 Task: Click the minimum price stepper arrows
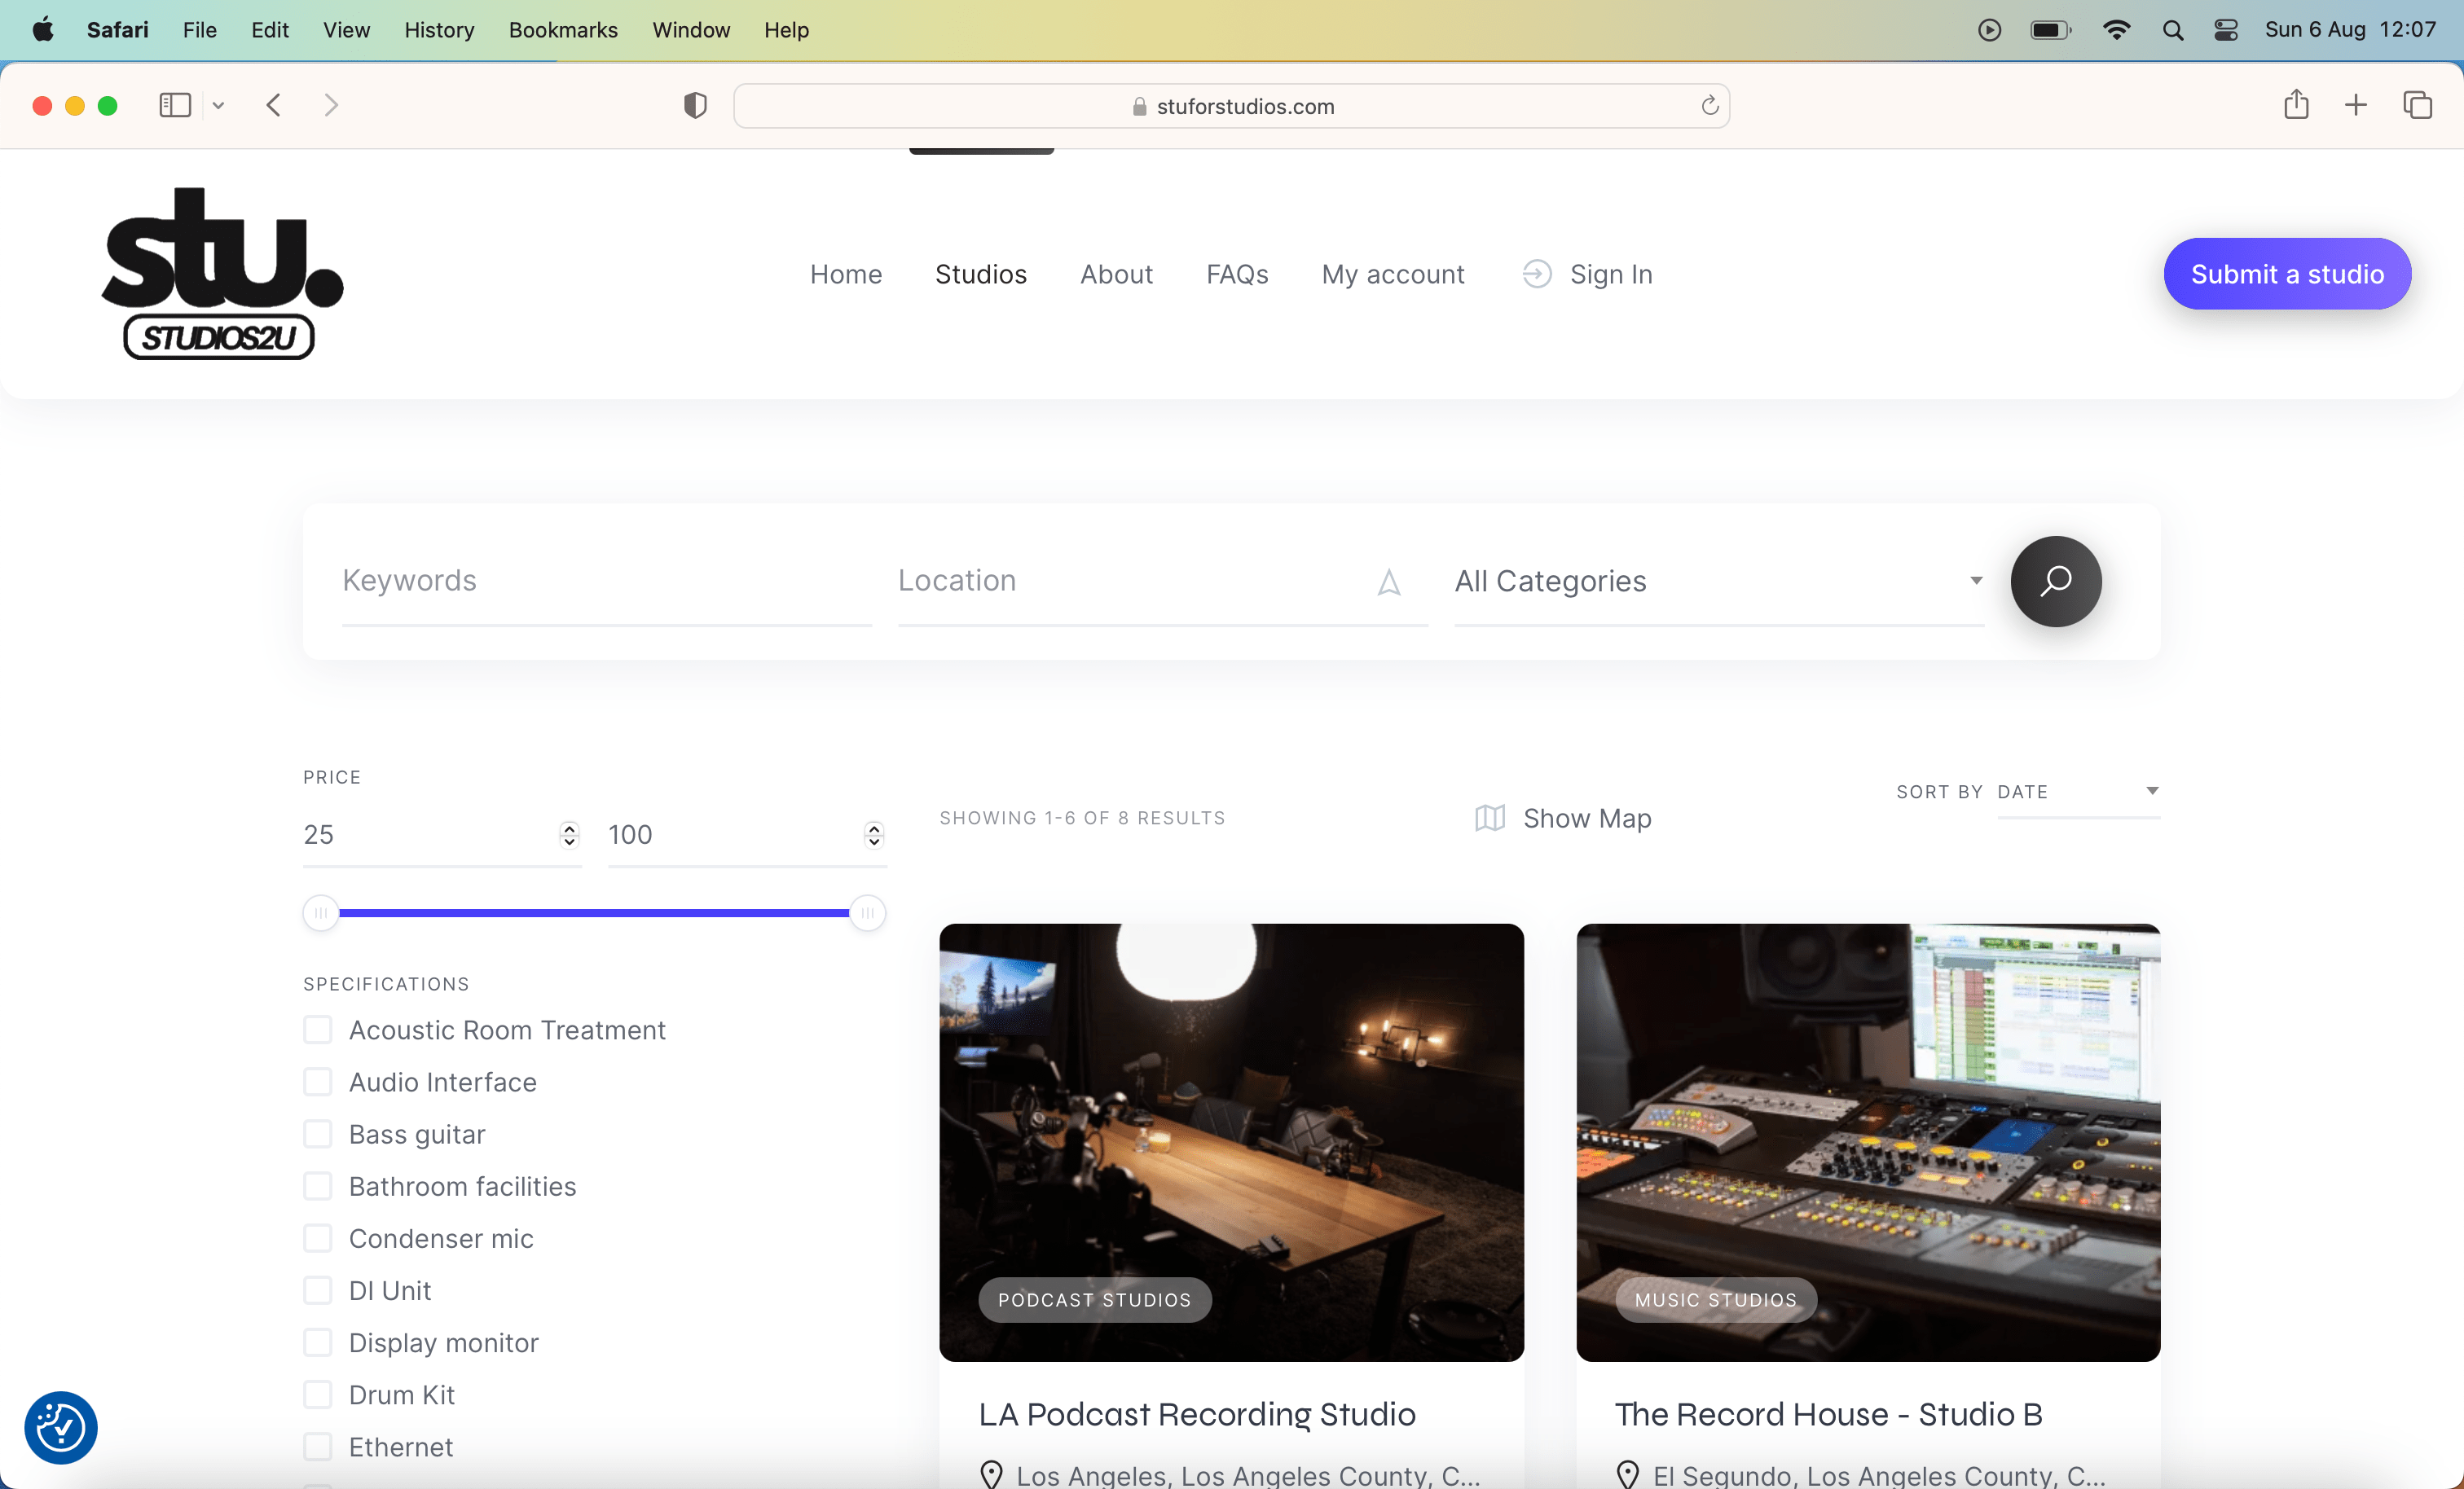point(569,835)
